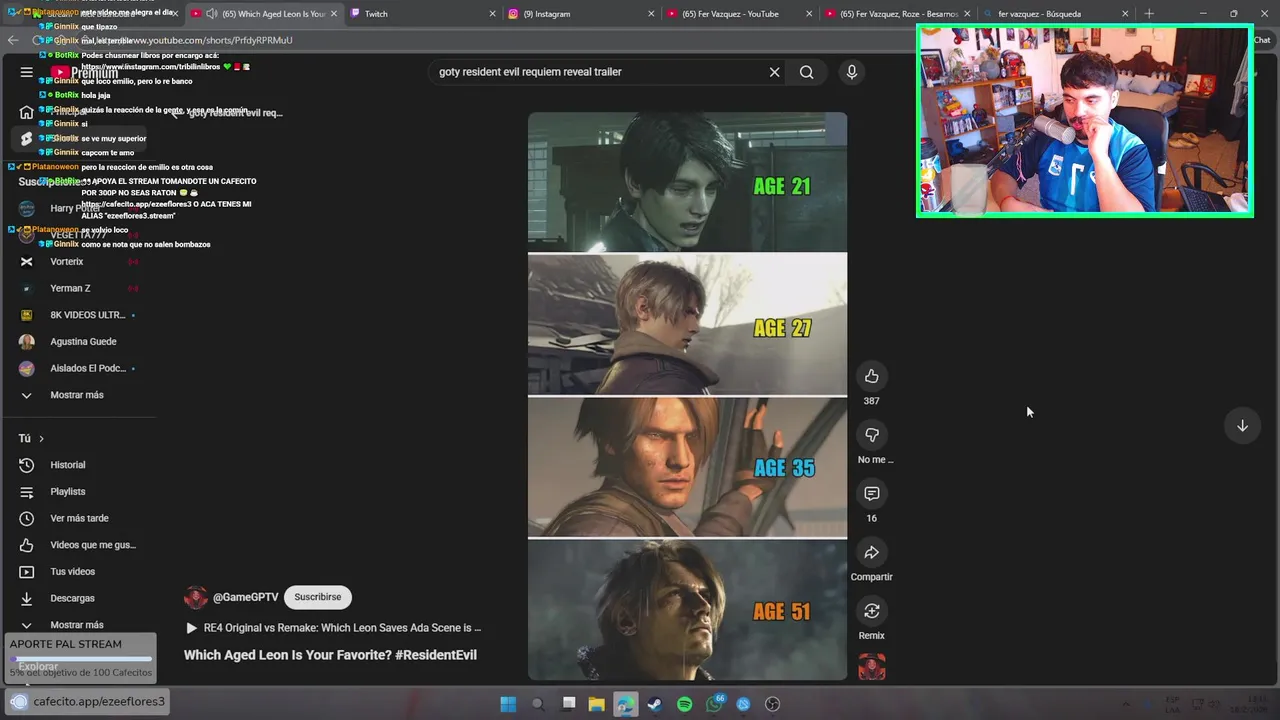1280x720 pixels.
Task: Click the Playlists list icon
Action: point(27,492)
